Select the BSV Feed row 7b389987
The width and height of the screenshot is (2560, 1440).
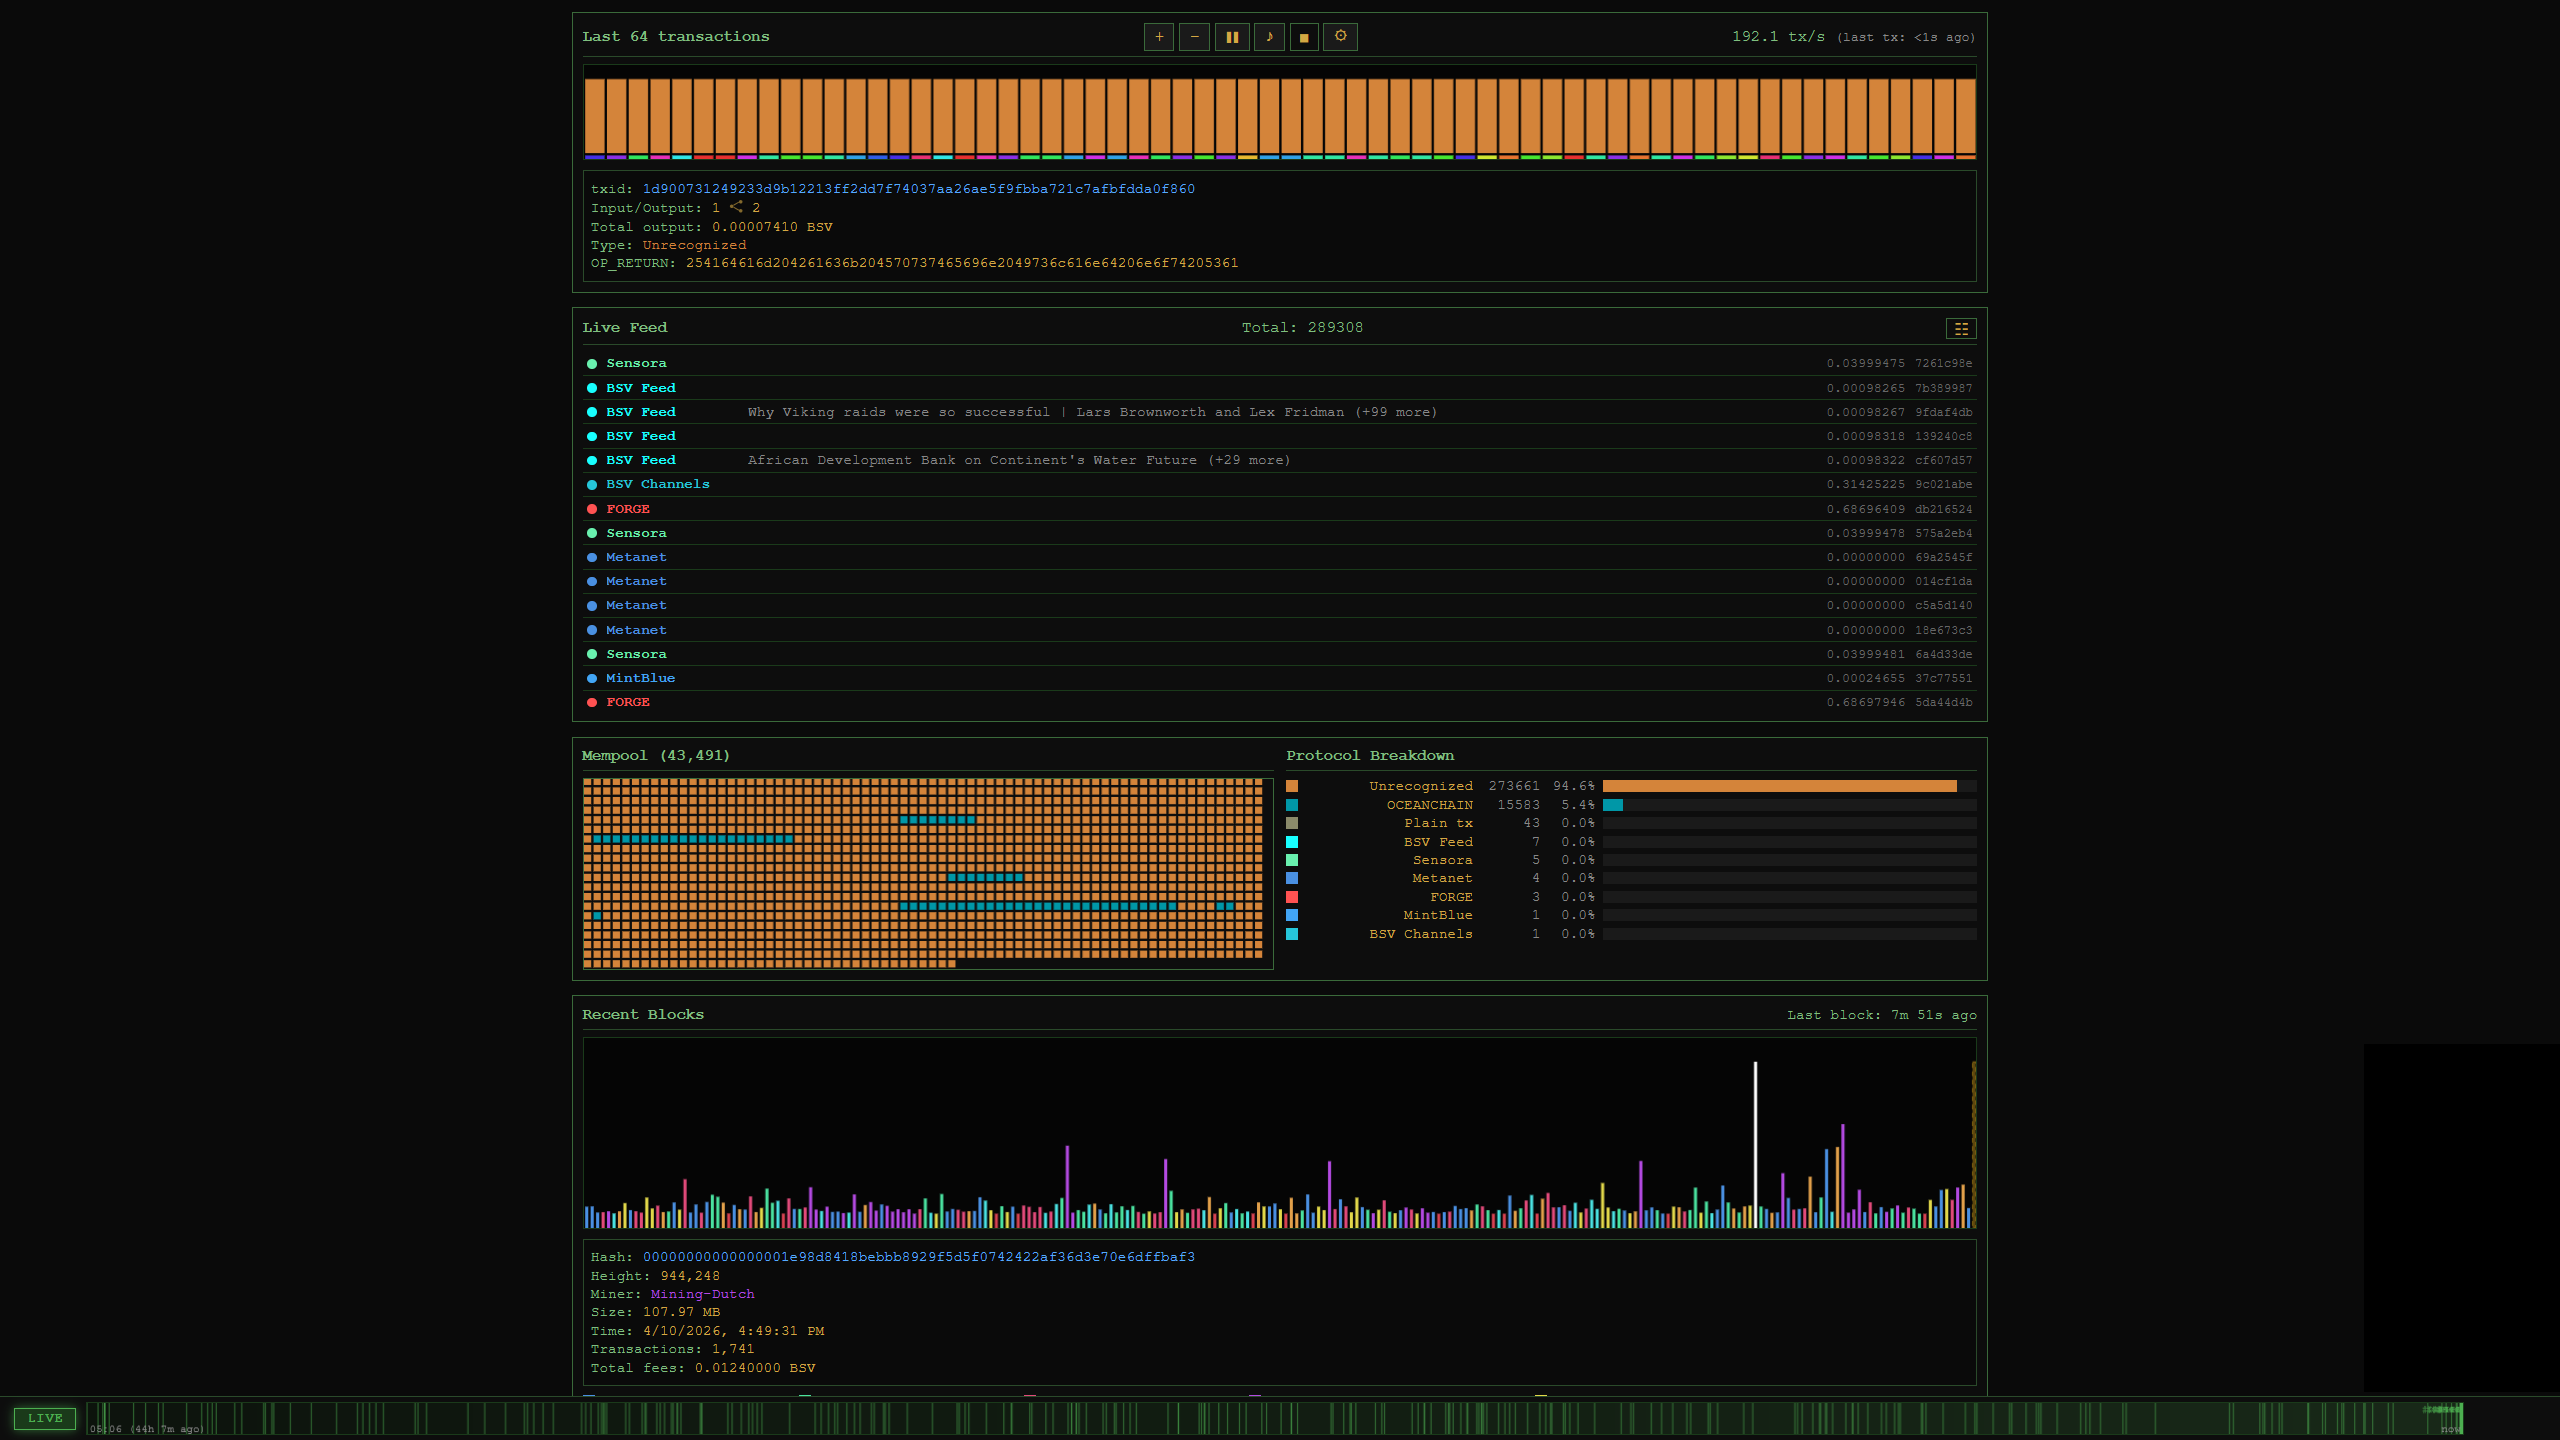[x=1279, y=388]
